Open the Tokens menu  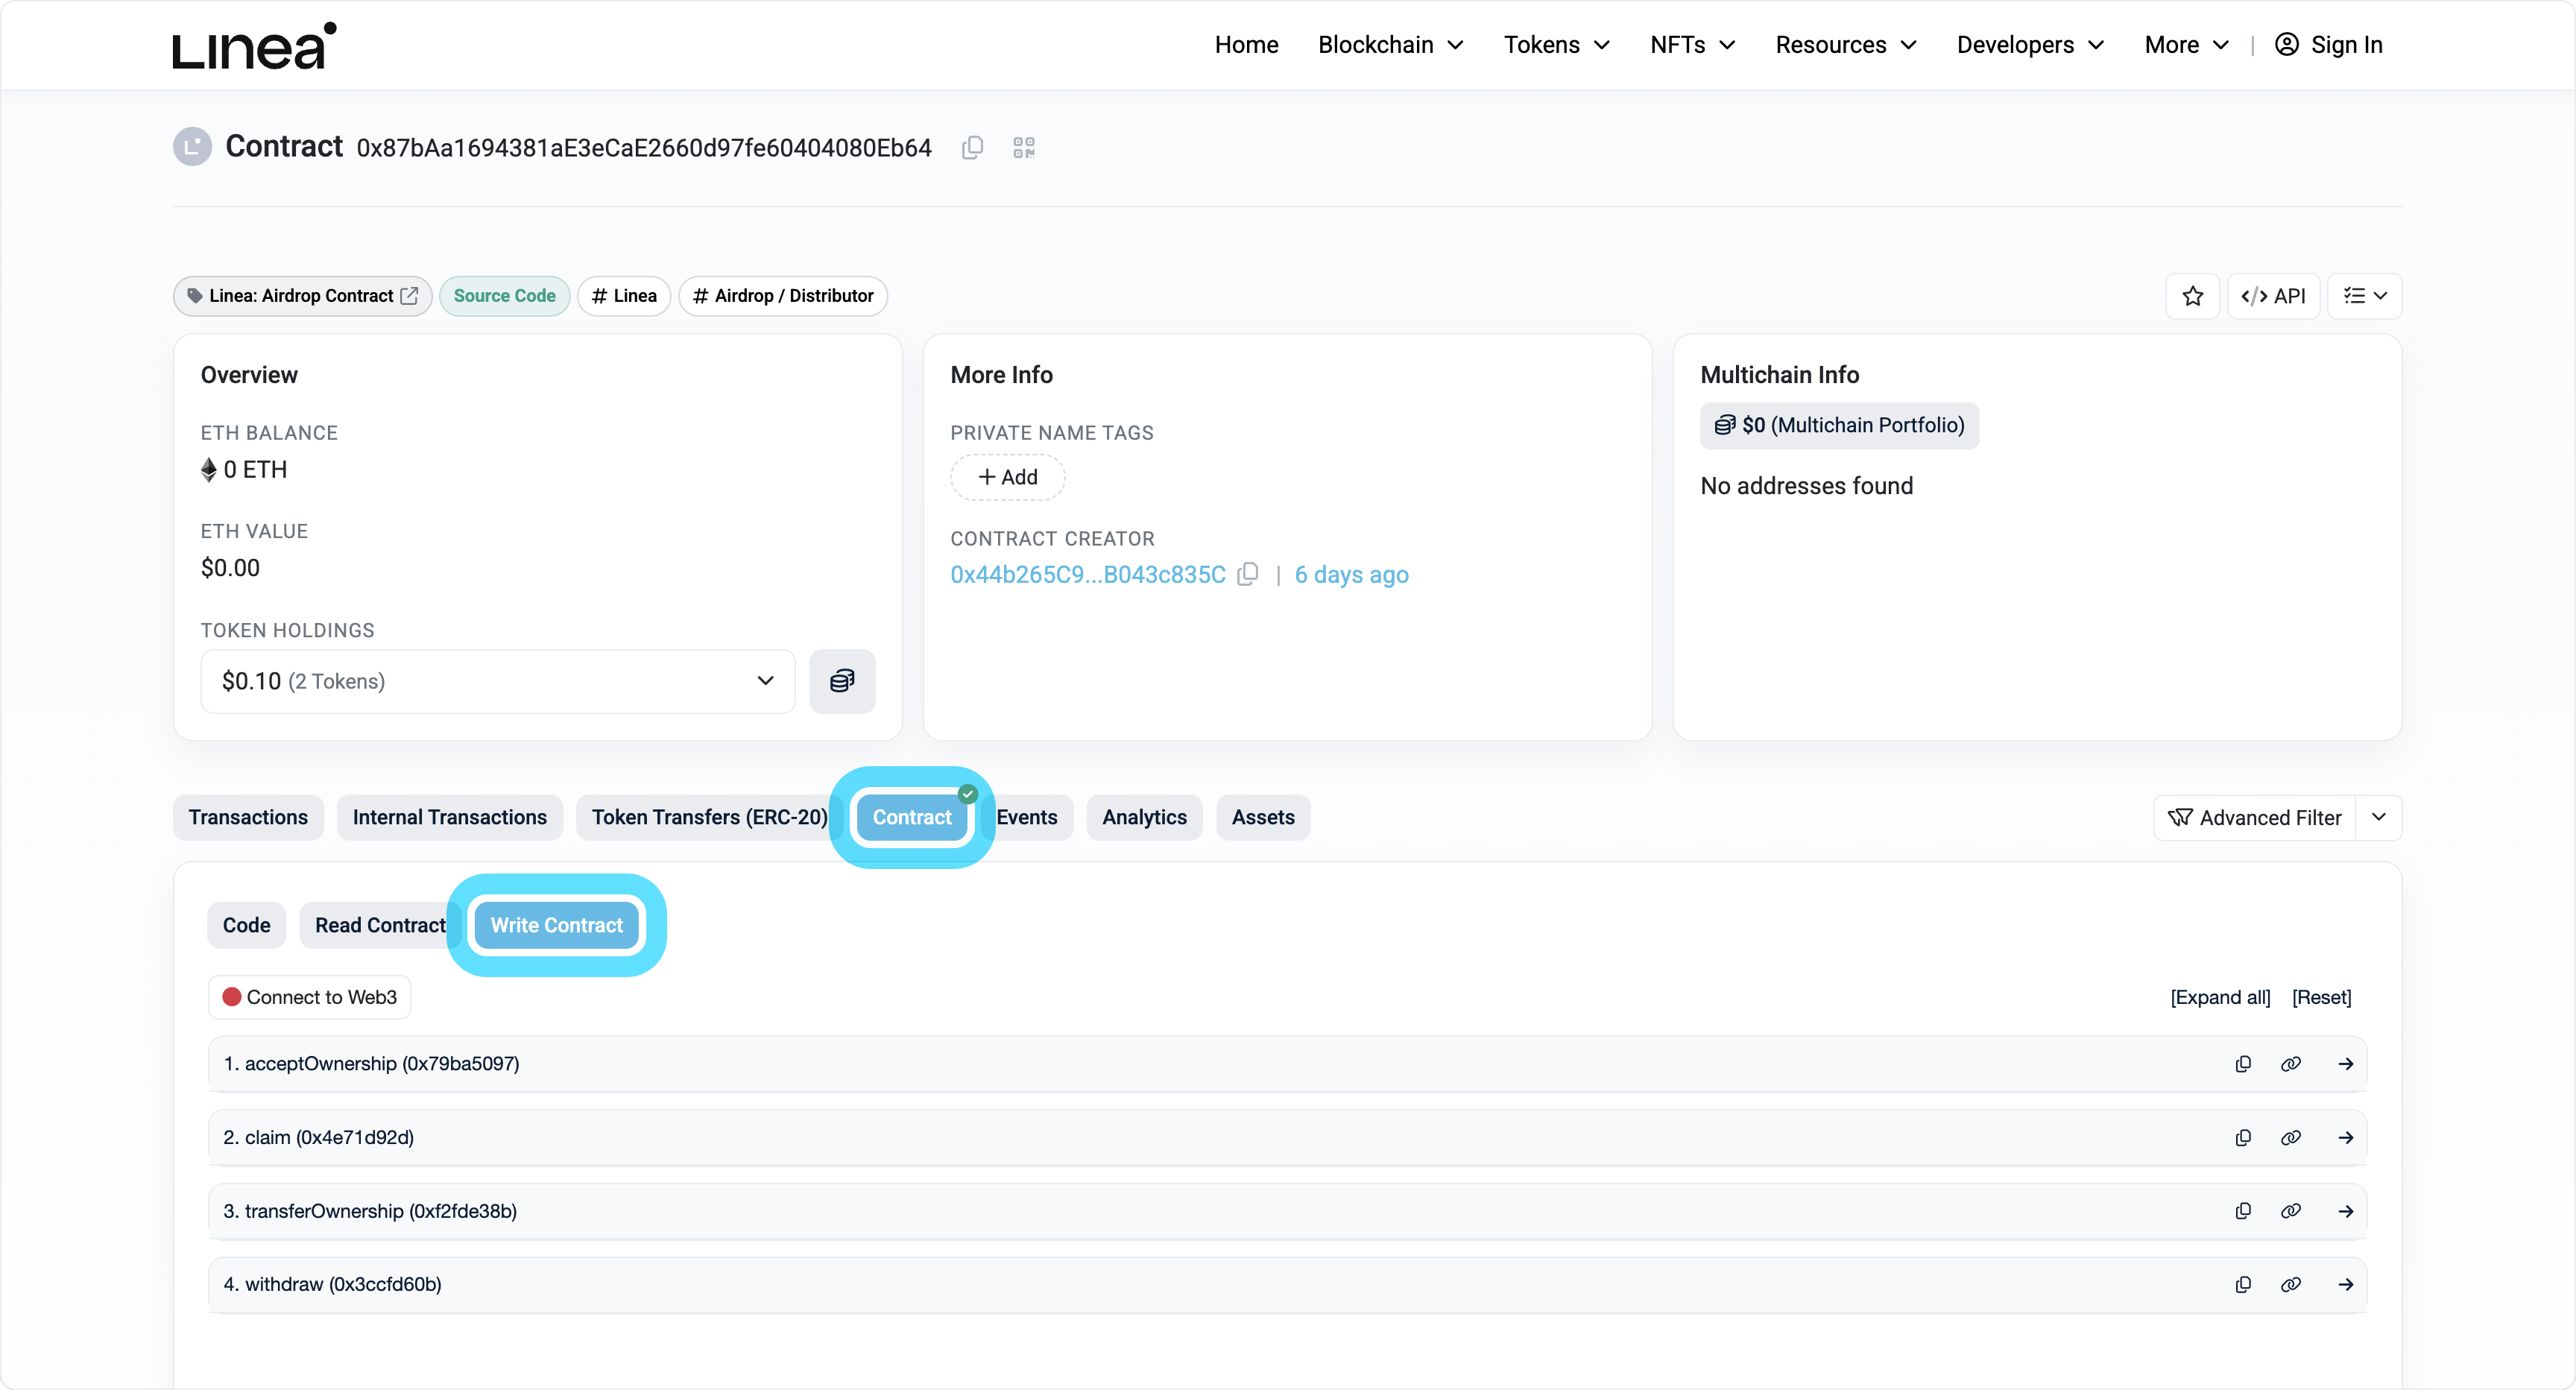(1556, 45)
